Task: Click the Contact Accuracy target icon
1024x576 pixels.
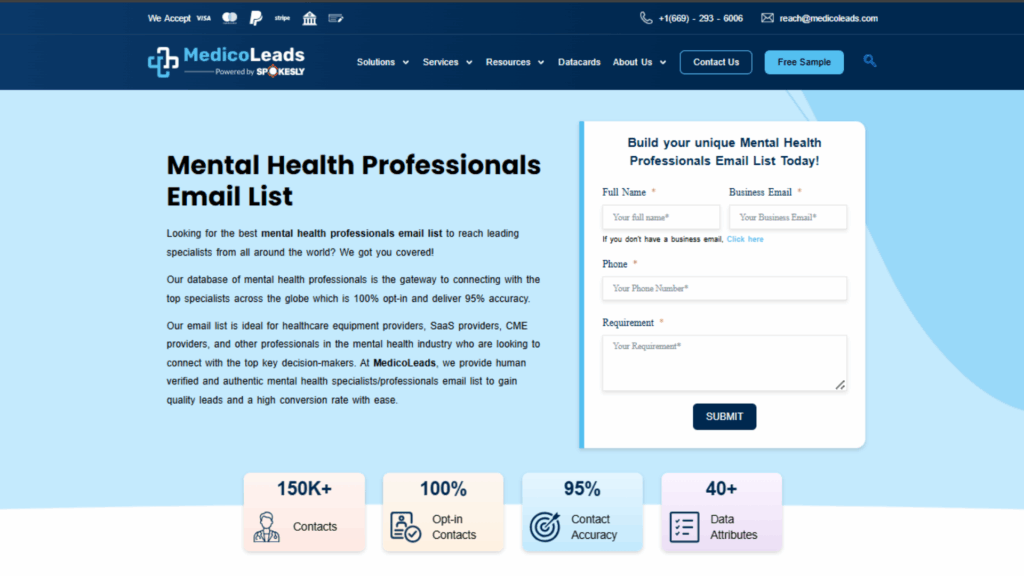Action: coord(548,526)
